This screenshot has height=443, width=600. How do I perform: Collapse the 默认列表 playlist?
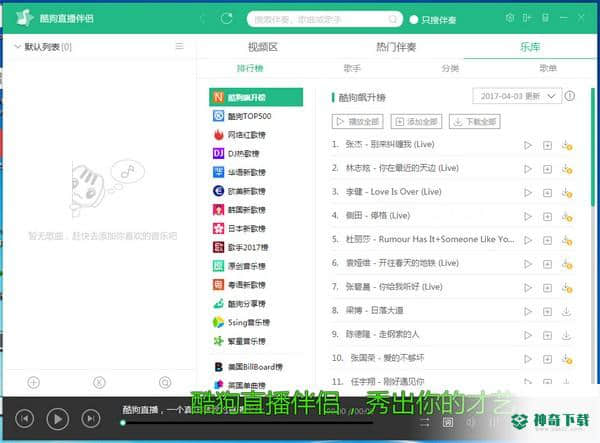point(17,46)
